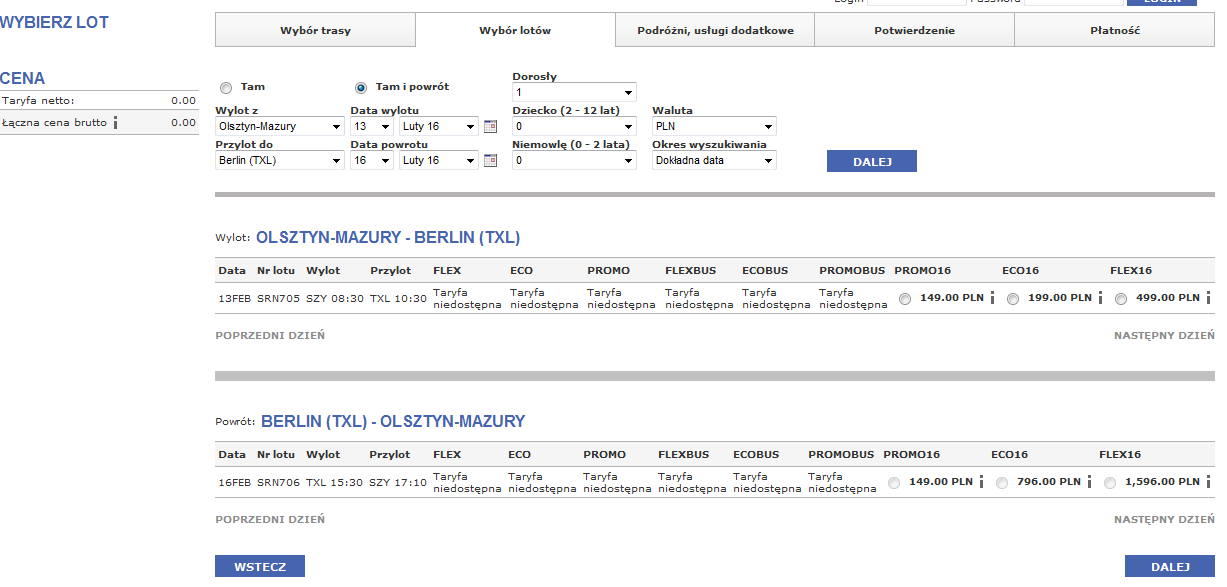
Task: Click 'Poprzedni dzień' under the Berlin to Olsztyn-Mazury flight
Action: click(270, 520)
